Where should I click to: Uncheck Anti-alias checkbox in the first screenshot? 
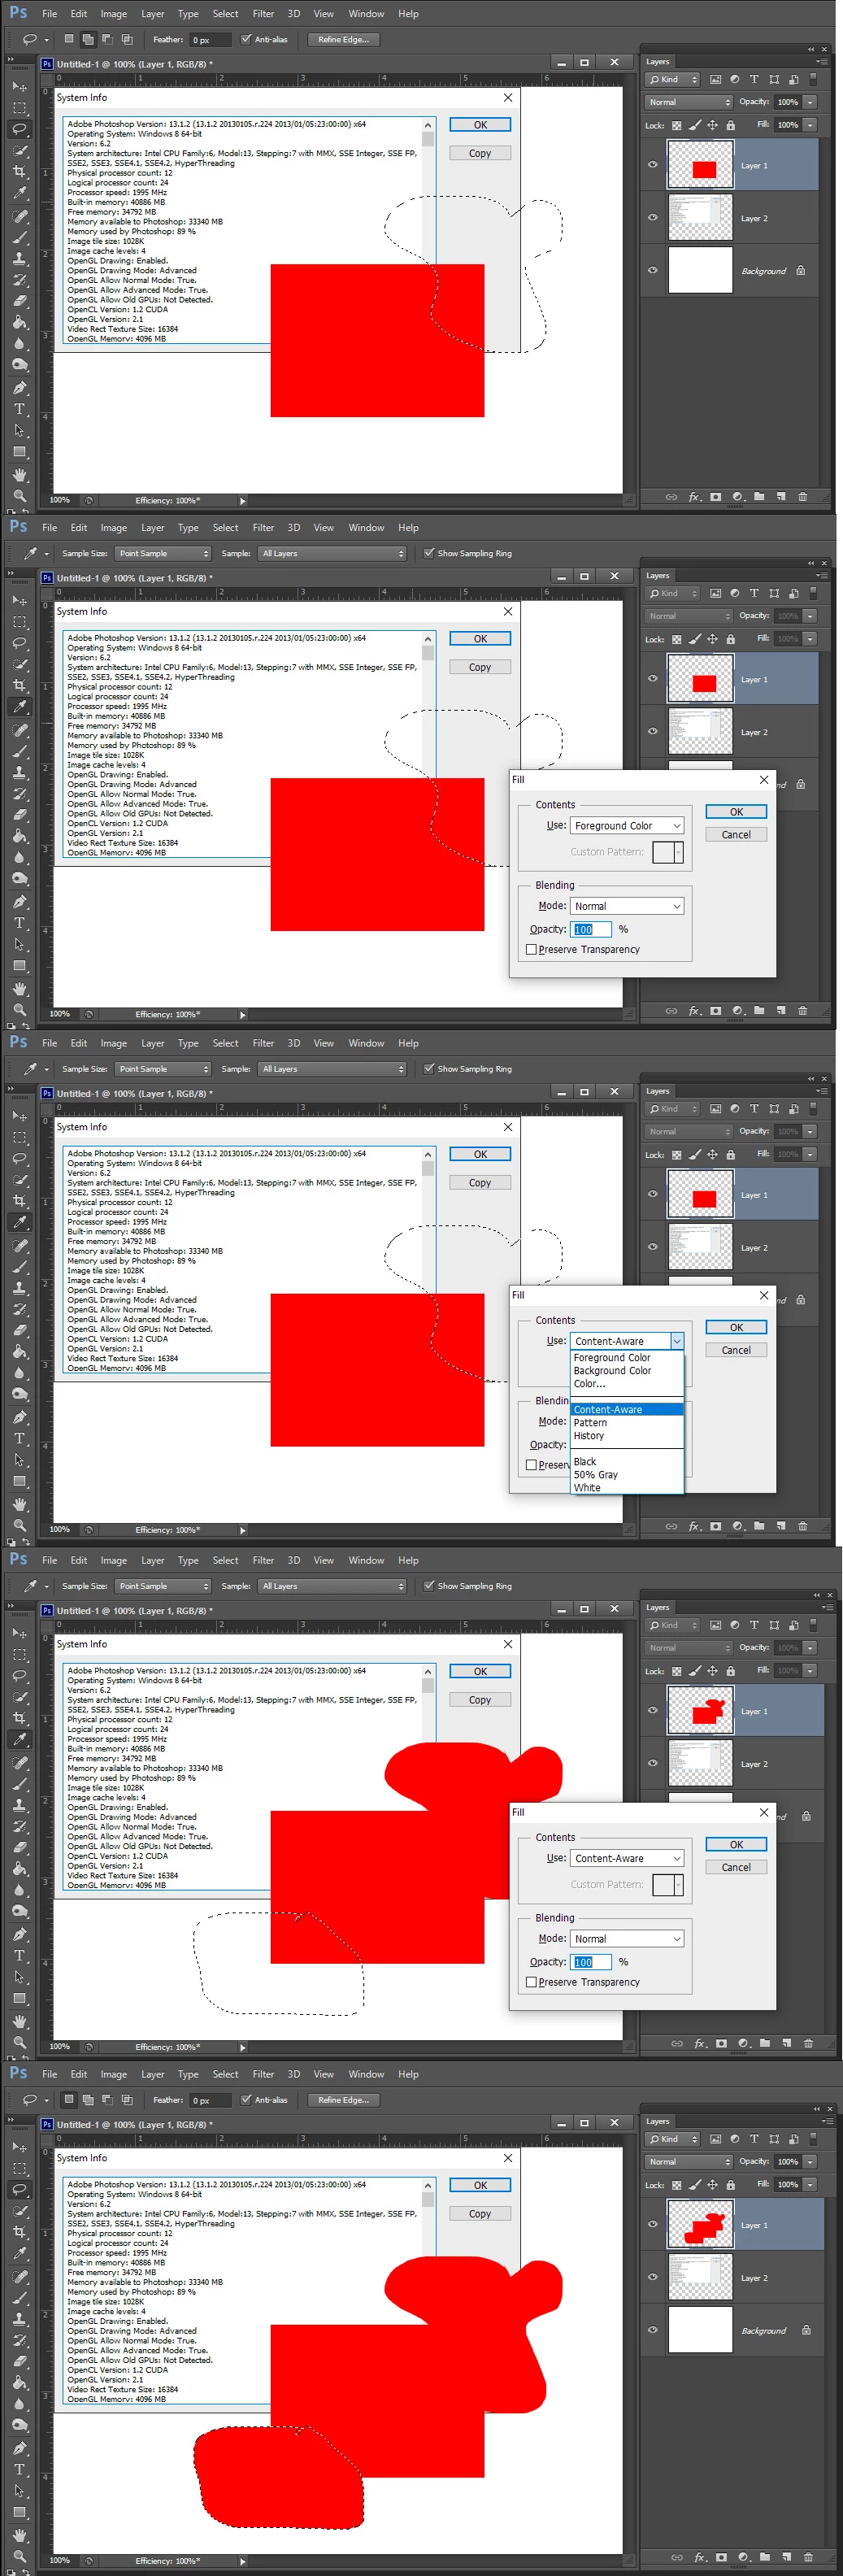click(246, 40)
